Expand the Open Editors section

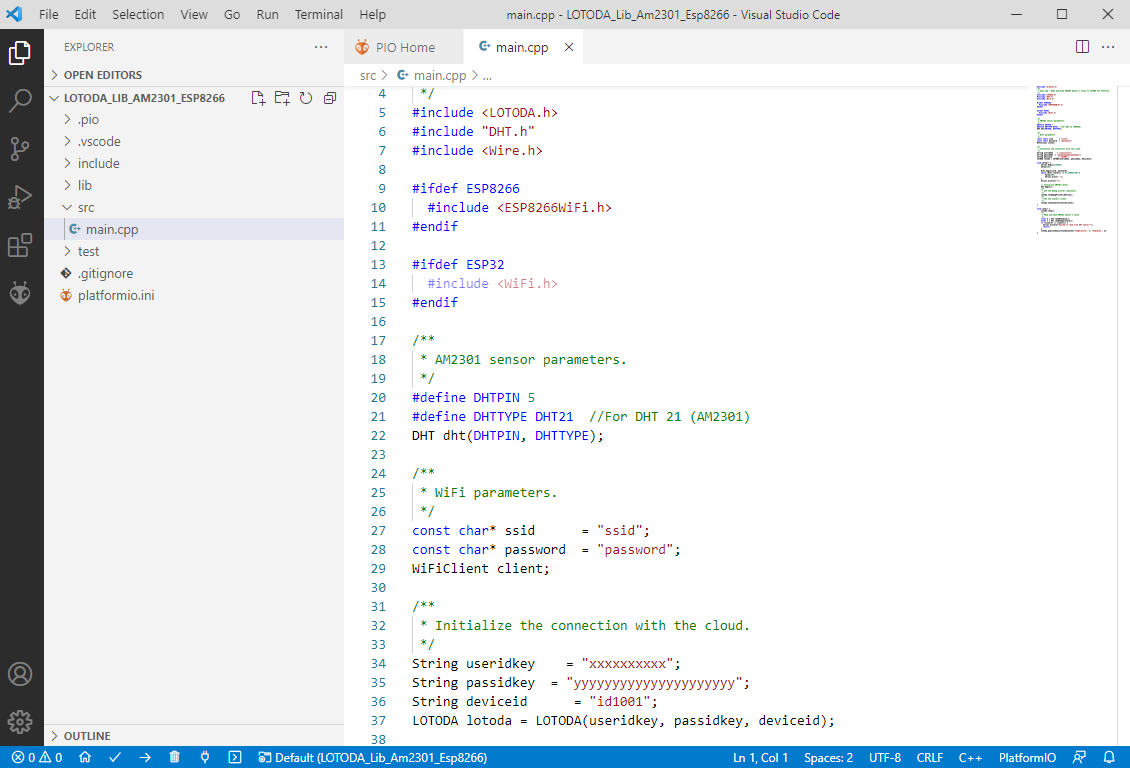pos(194,75)
